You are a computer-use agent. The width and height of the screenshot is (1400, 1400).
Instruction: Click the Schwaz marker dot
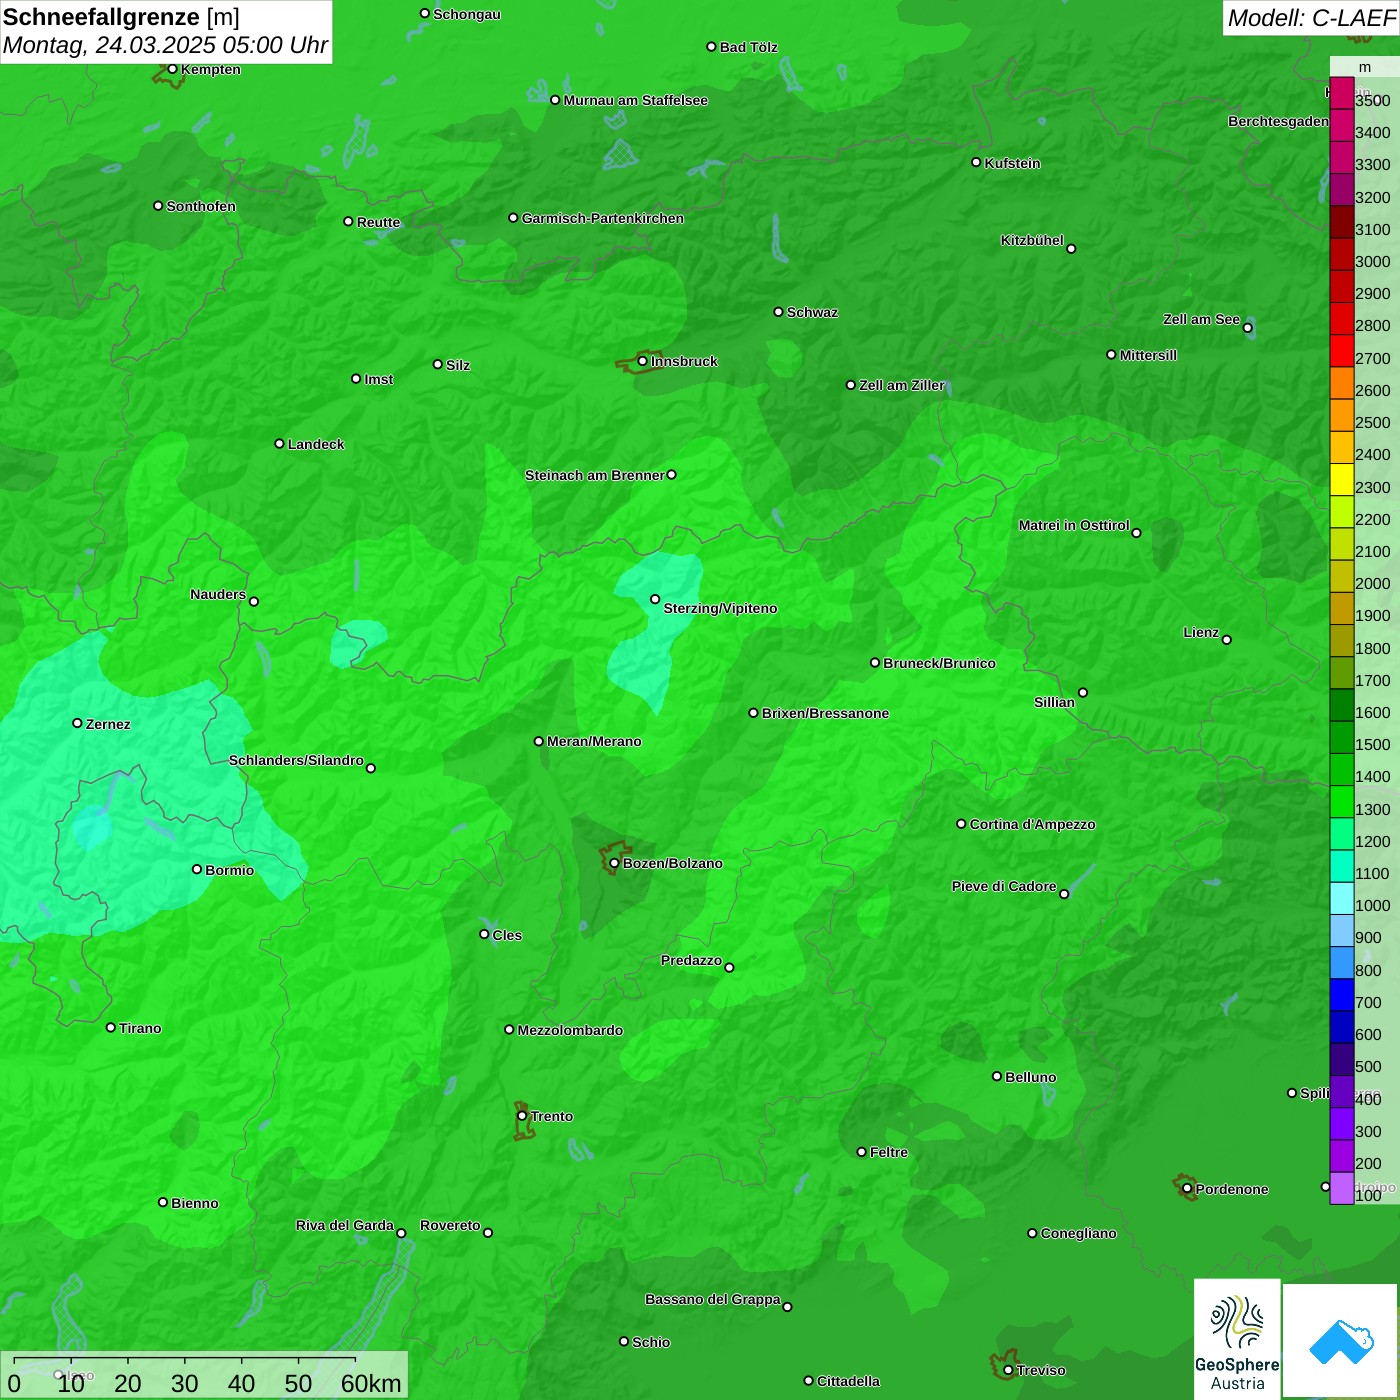778,312
